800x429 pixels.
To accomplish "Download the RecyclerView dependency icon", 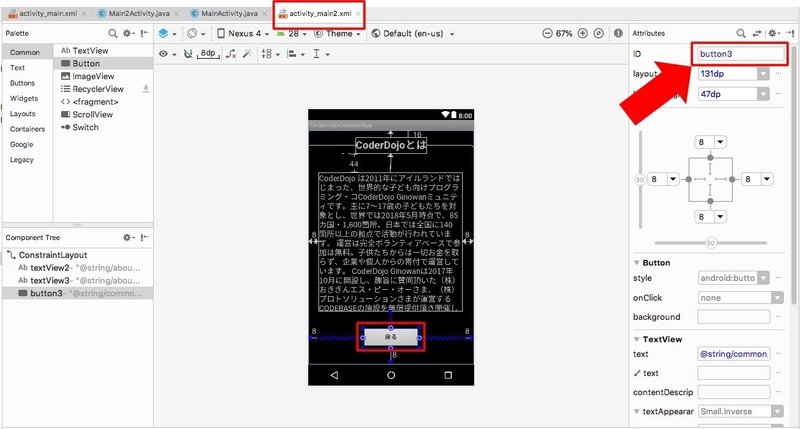I will click(146, 89).
